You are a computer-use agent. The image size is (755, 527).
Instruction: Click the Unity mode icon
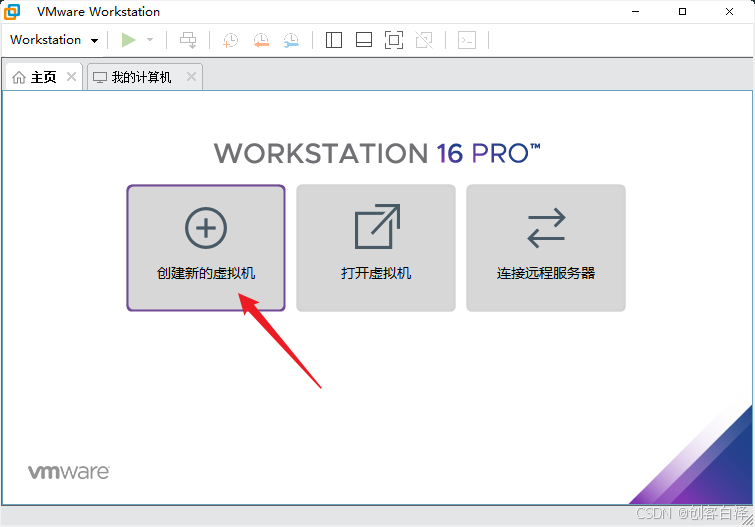(424, 40)
